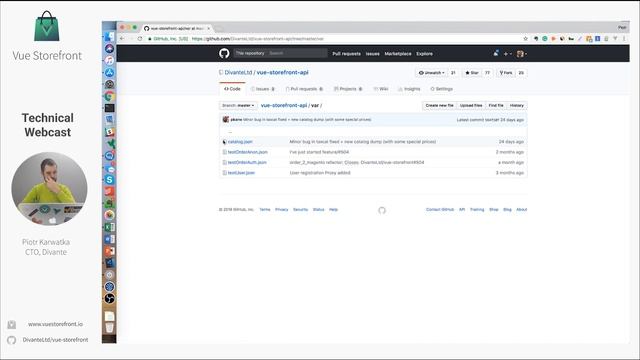
Task: Click the file icon beside testOrderAnon.json
Action: 224,152
